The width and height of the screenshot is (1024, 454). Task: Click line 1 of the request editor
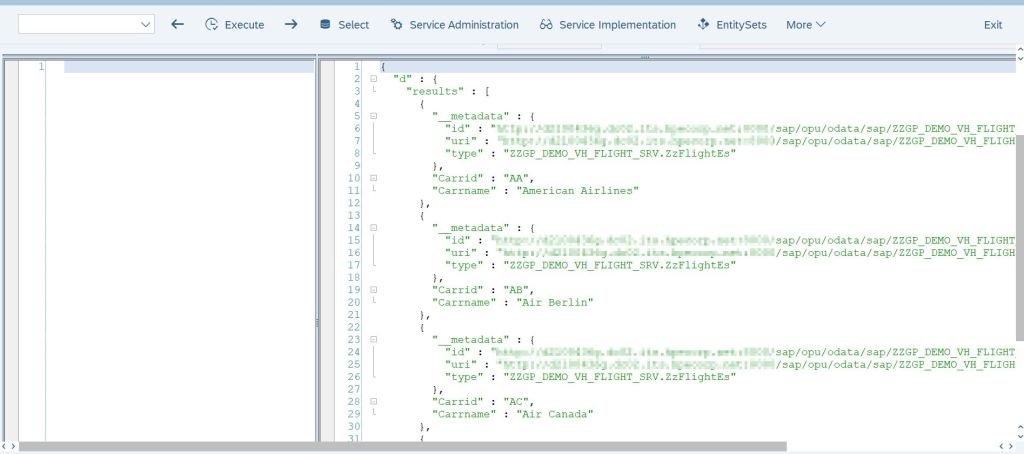pyautogui.click(x=189, y=66)
